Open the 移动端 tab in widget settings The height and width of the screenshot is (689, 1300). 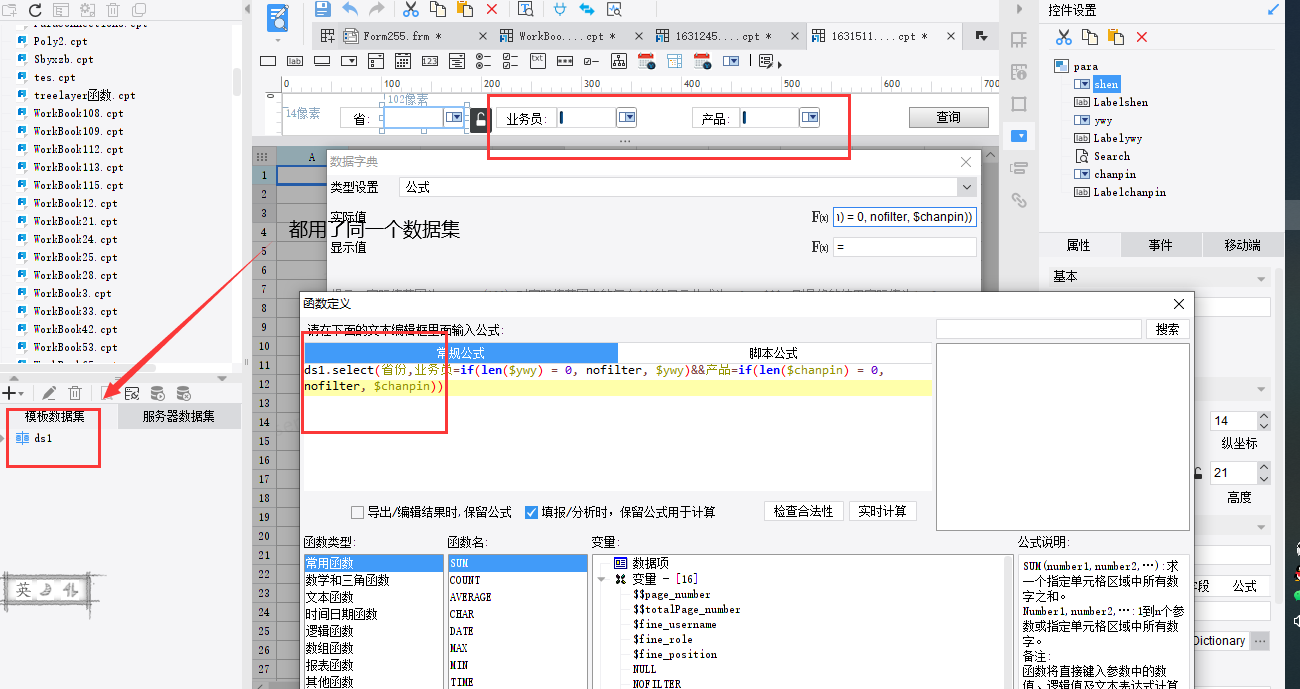point(1243,245)
